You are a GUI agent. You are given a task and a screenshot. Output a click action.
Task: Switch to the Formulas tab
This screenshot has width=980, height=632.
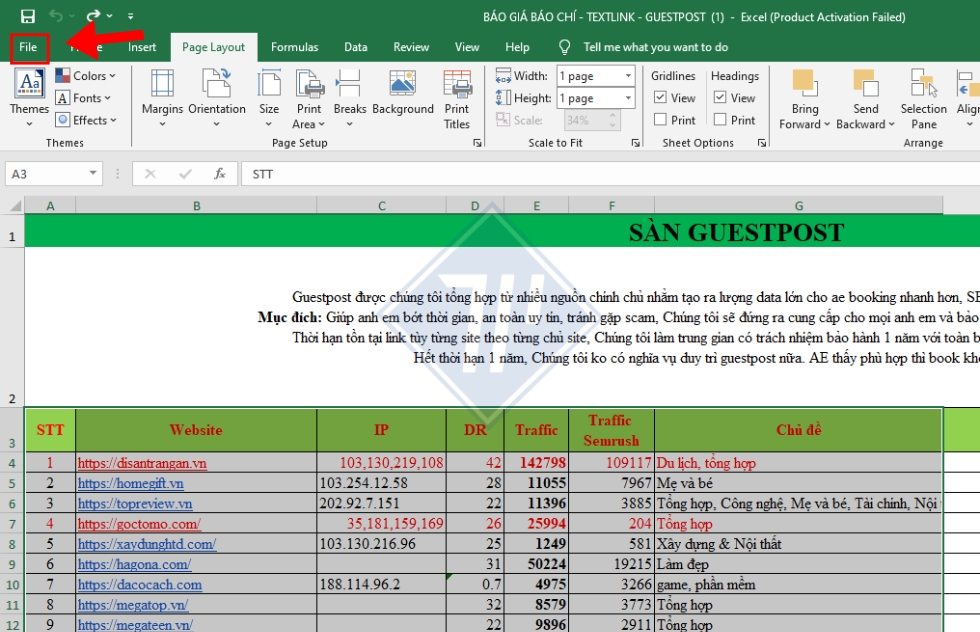tap(294, 46)
